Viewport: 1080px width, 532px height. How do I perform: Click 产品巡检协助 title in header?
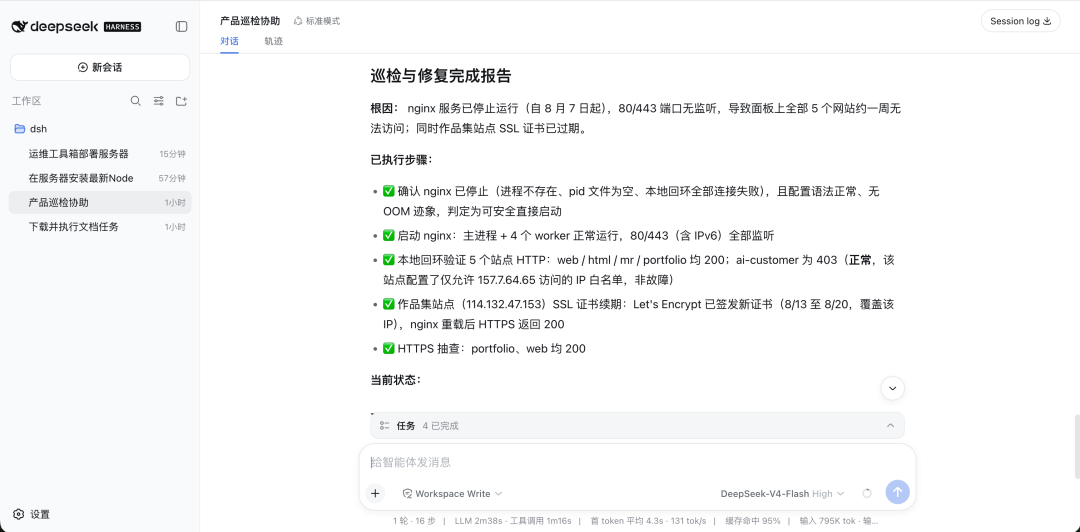coord(250,21)
